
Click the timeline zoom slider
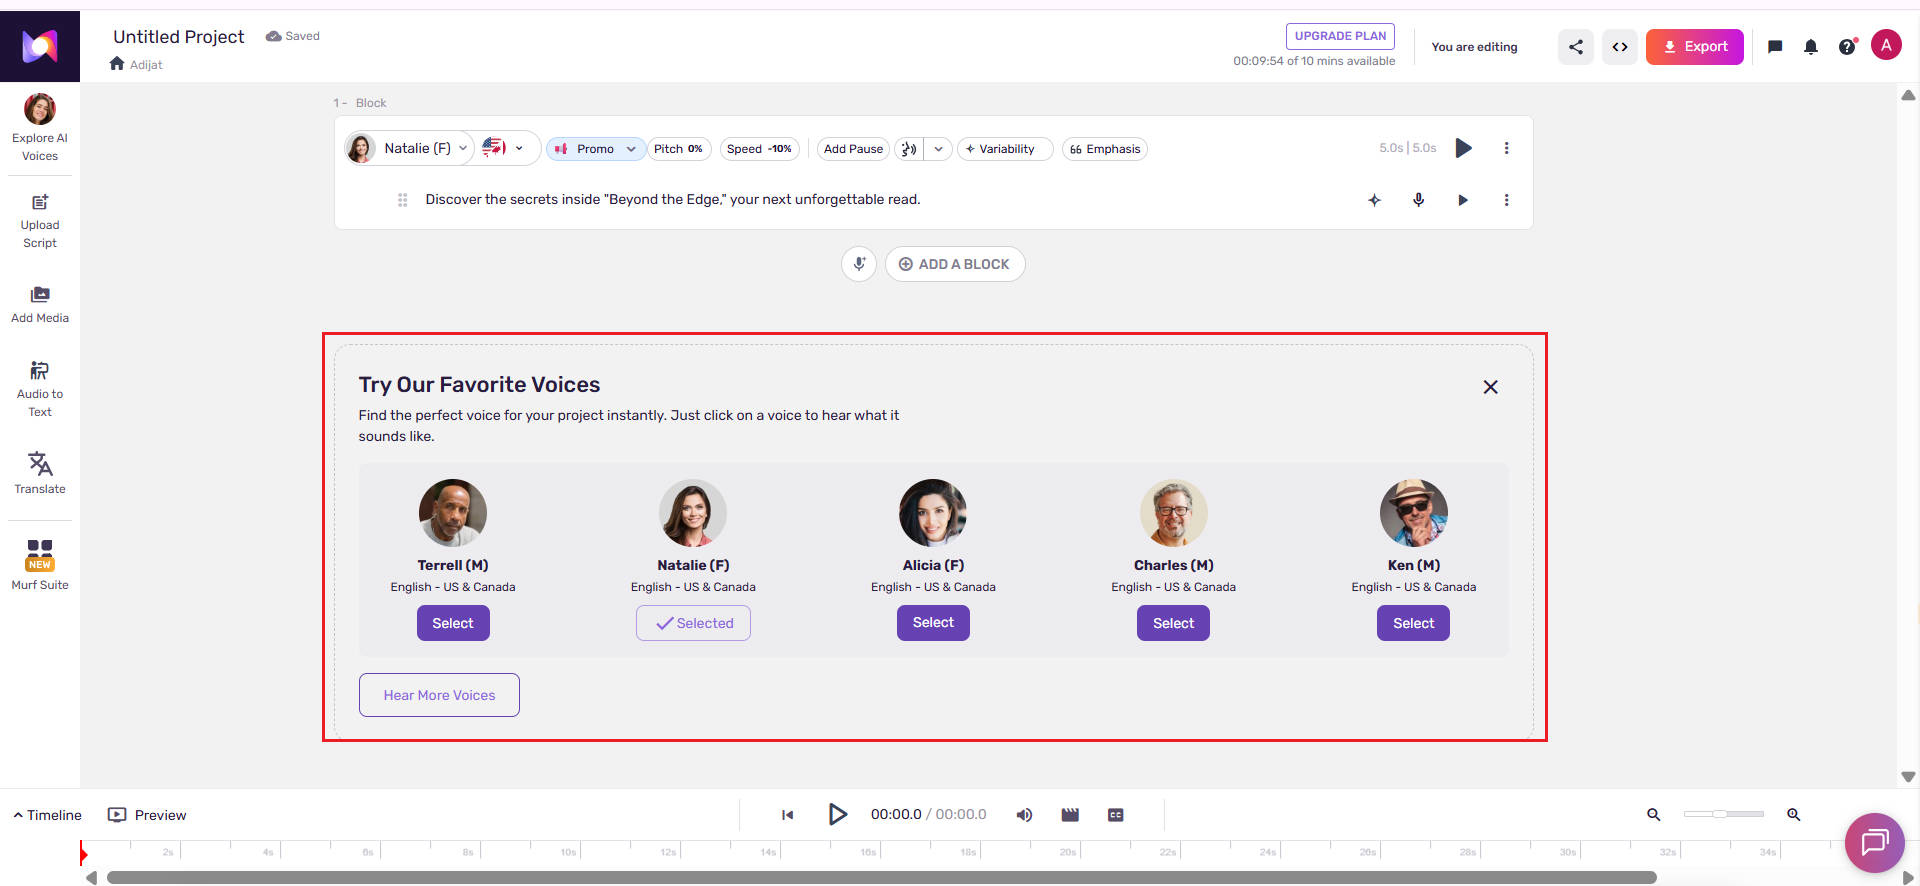pos(1724,814)
